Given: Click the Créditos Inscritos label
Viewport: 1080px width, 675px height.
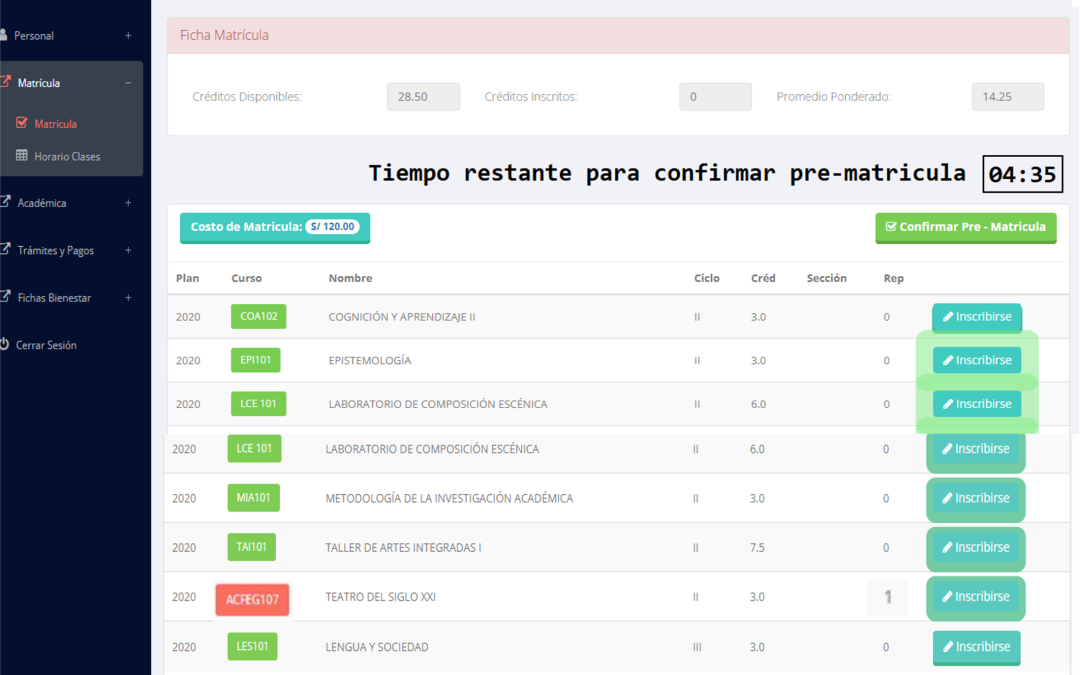Looking at the screenshot, I should (x=531, y=96).
